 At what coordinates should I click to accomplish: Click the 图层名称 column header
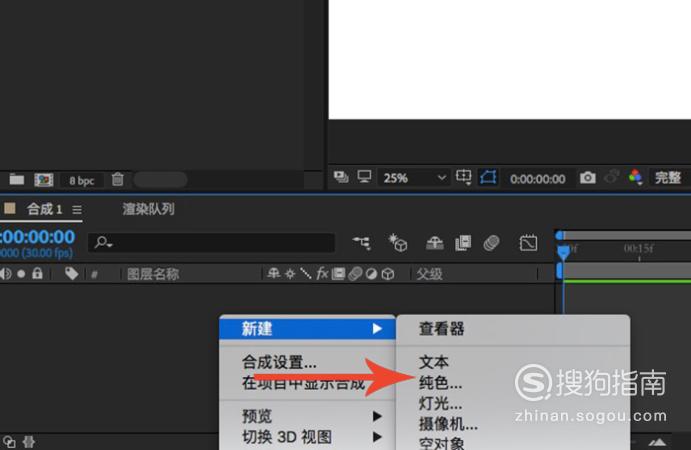pyautogui.click(x=153, y=274)
